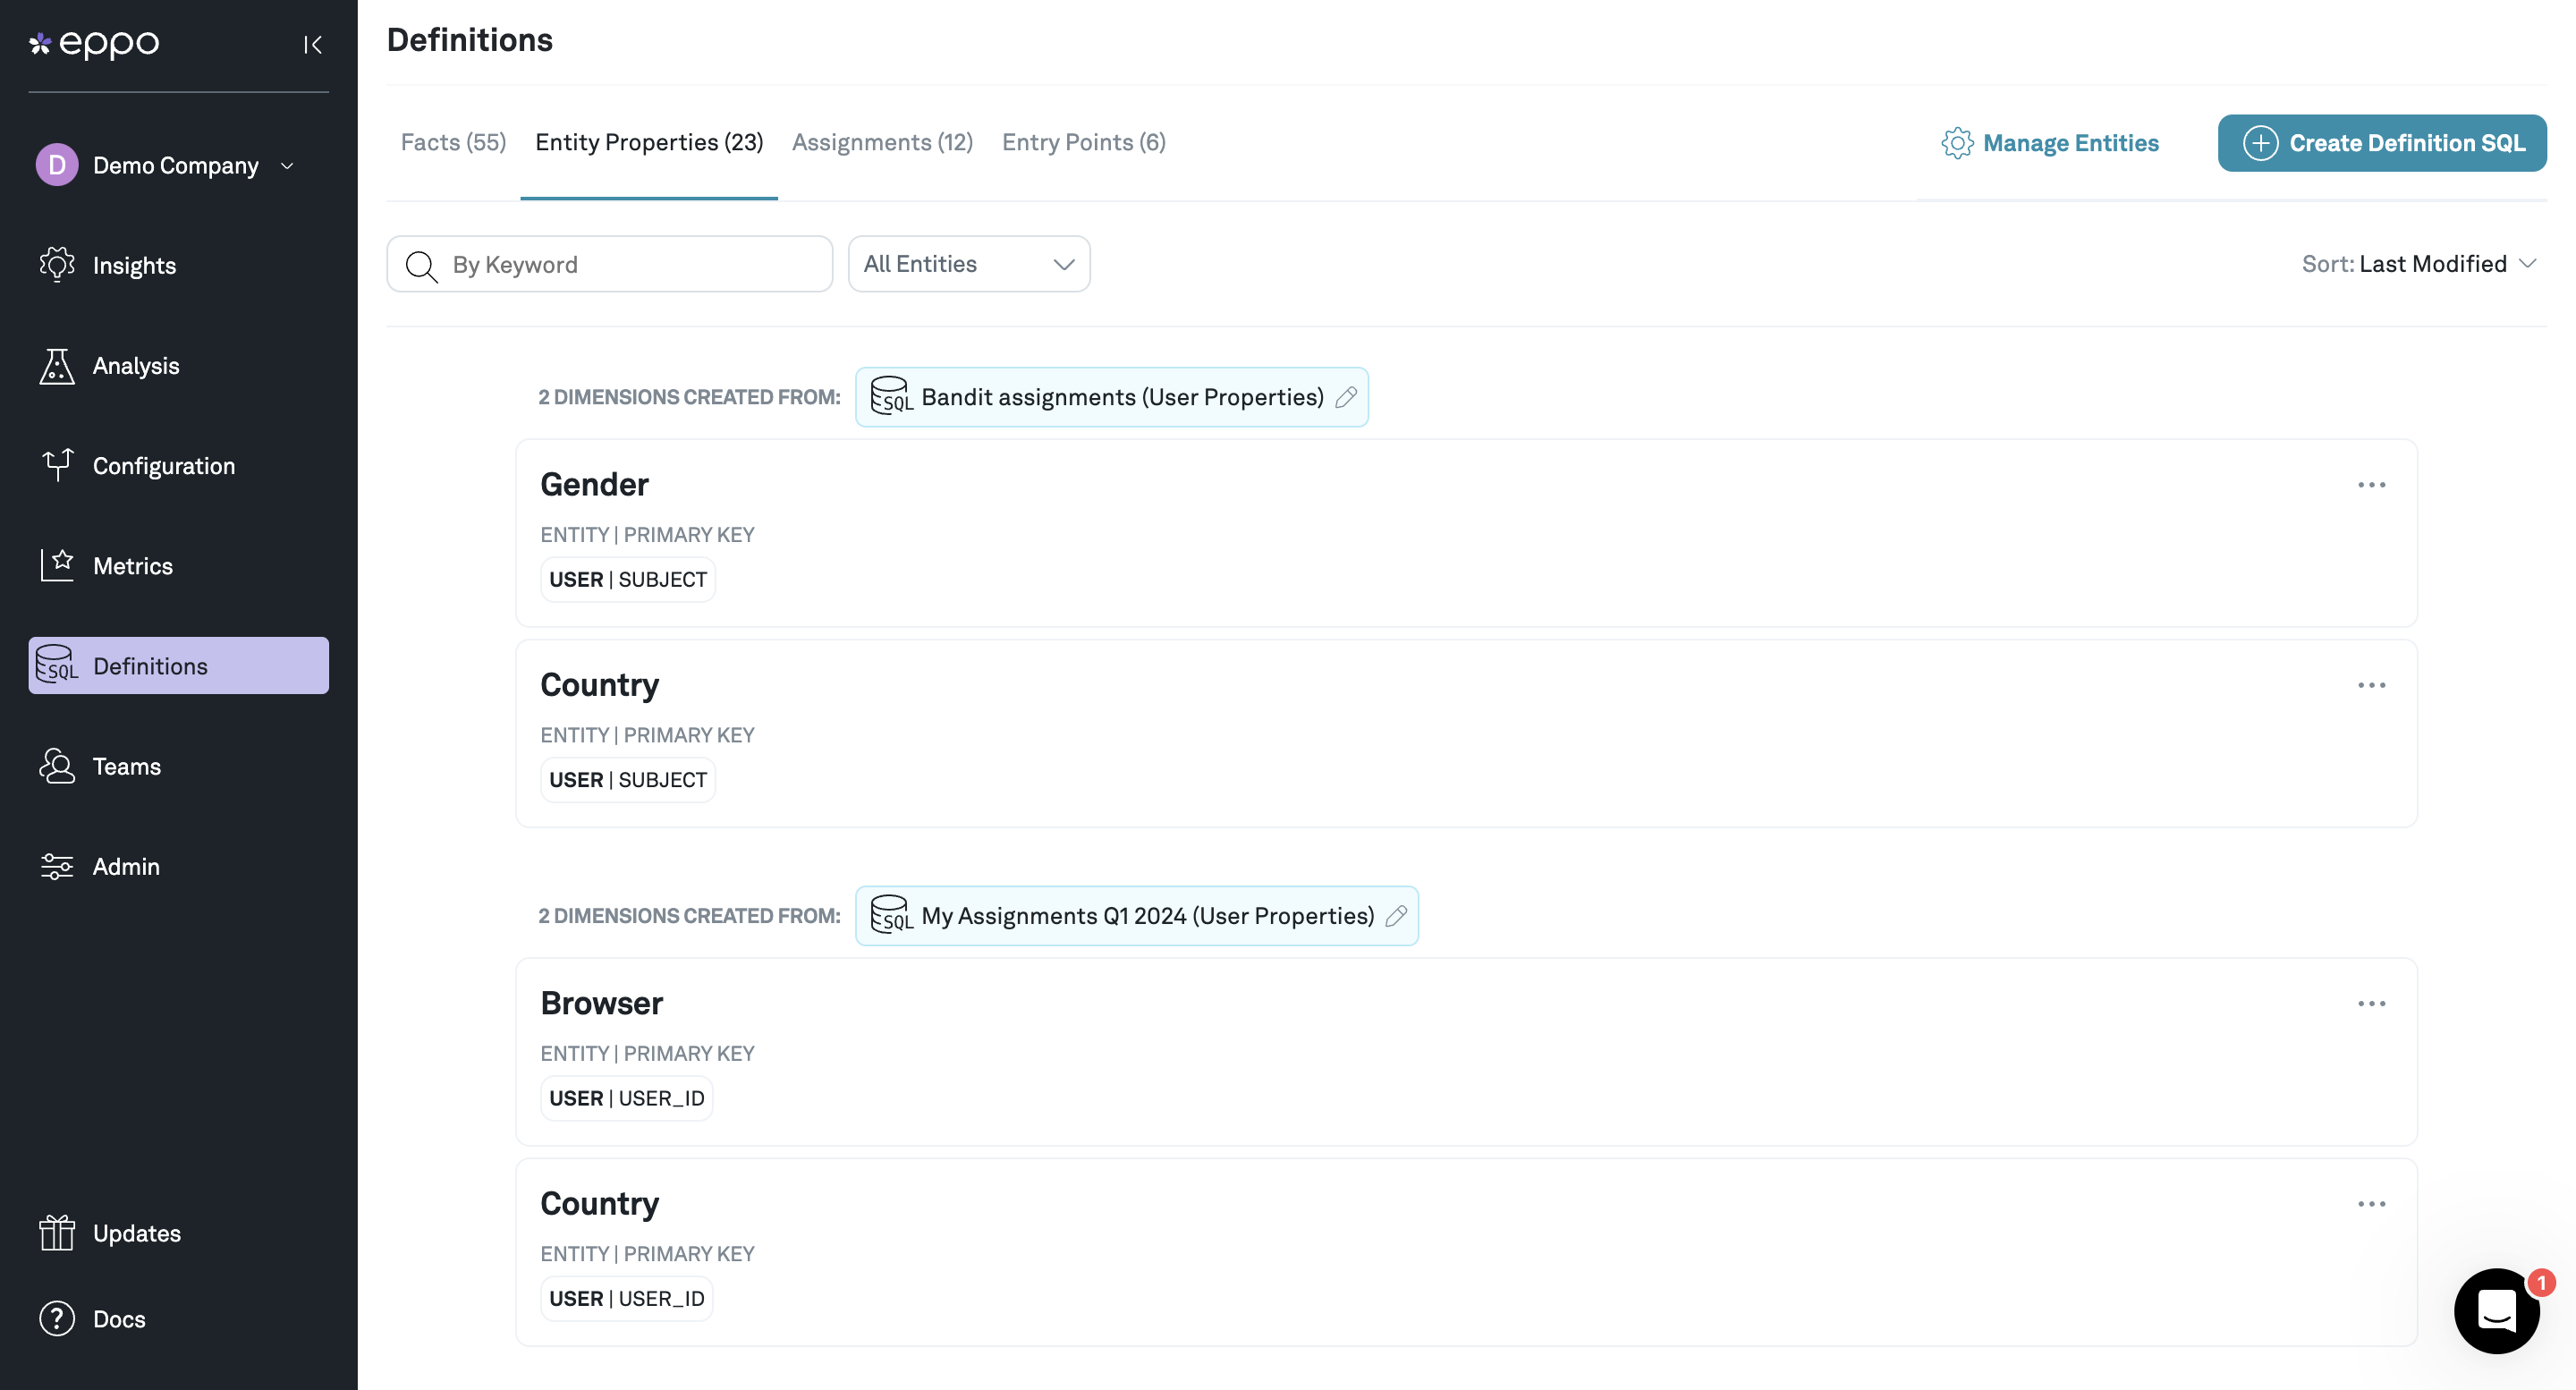Open the Sort: Last Modified dropdown
2576x1390 pixels.
2418,264
